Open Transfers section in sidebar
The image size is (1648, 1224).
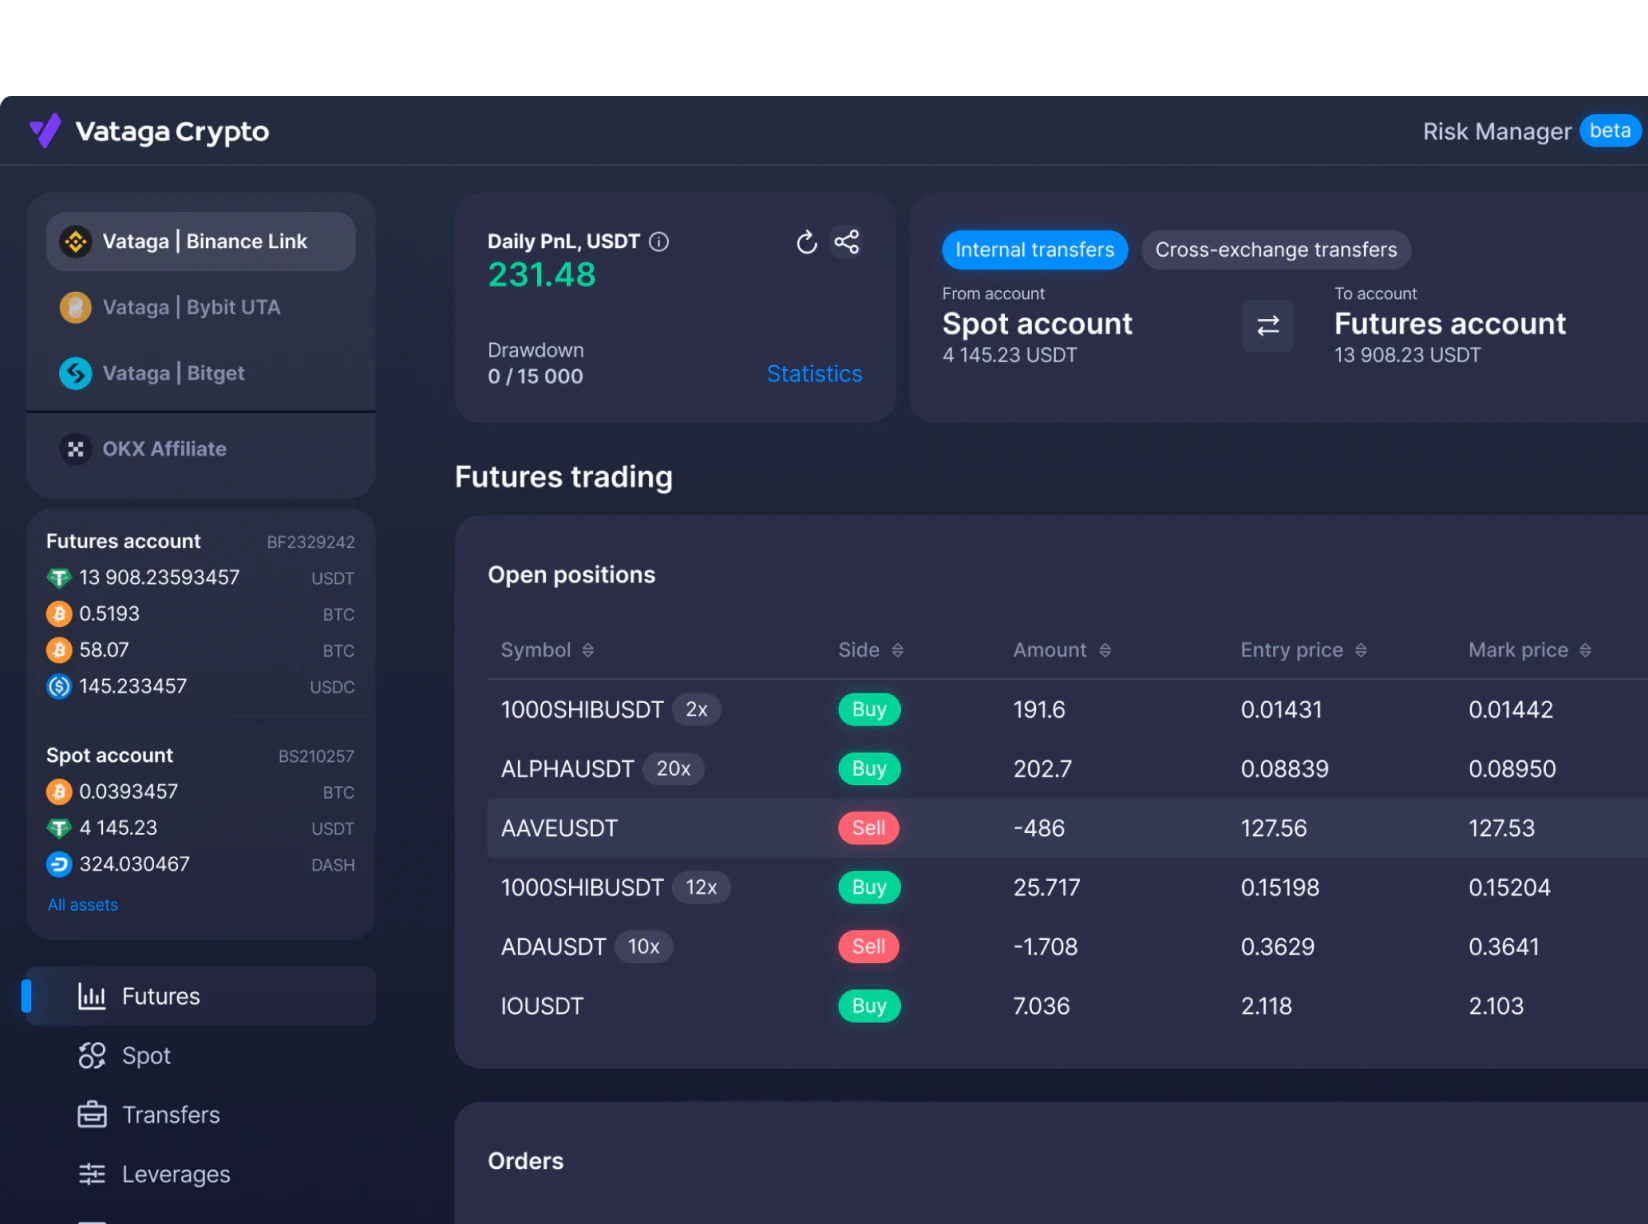pos(201,1115)
